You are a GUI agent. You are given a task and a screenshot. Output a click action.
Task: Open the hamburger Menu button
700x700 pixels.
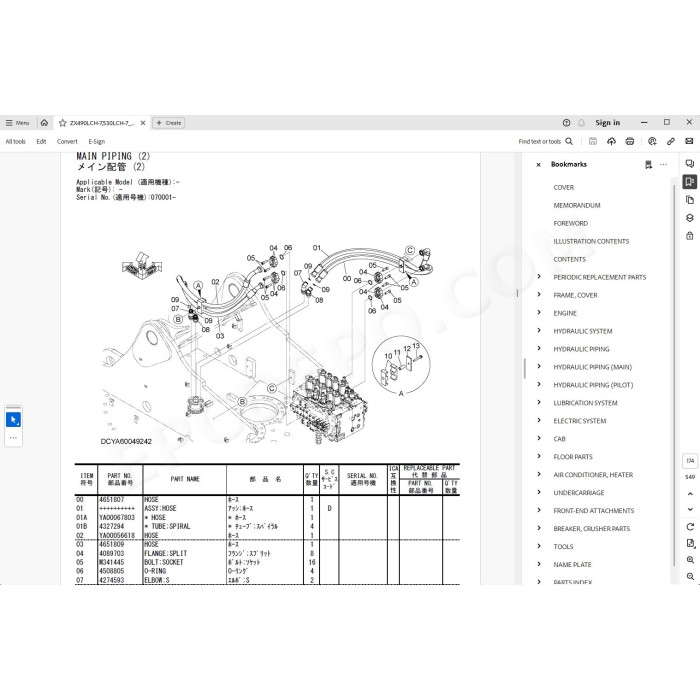coord(17,123)
